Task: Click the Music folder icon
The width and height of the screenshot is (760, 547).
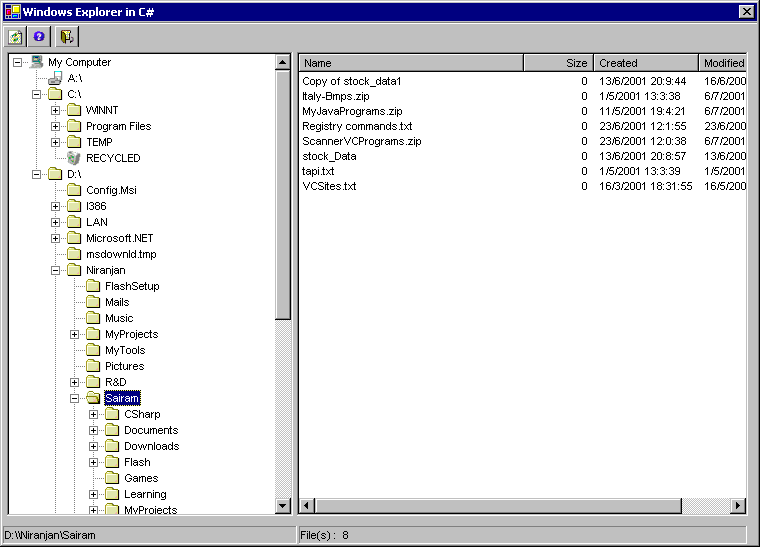Action: click(93, 318)
